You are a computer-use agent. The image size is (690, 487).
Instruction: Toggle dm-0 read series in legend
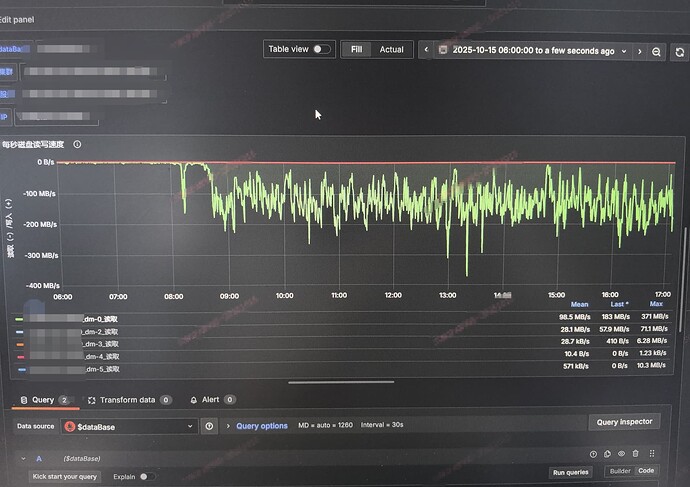click(x=101, y=319)
